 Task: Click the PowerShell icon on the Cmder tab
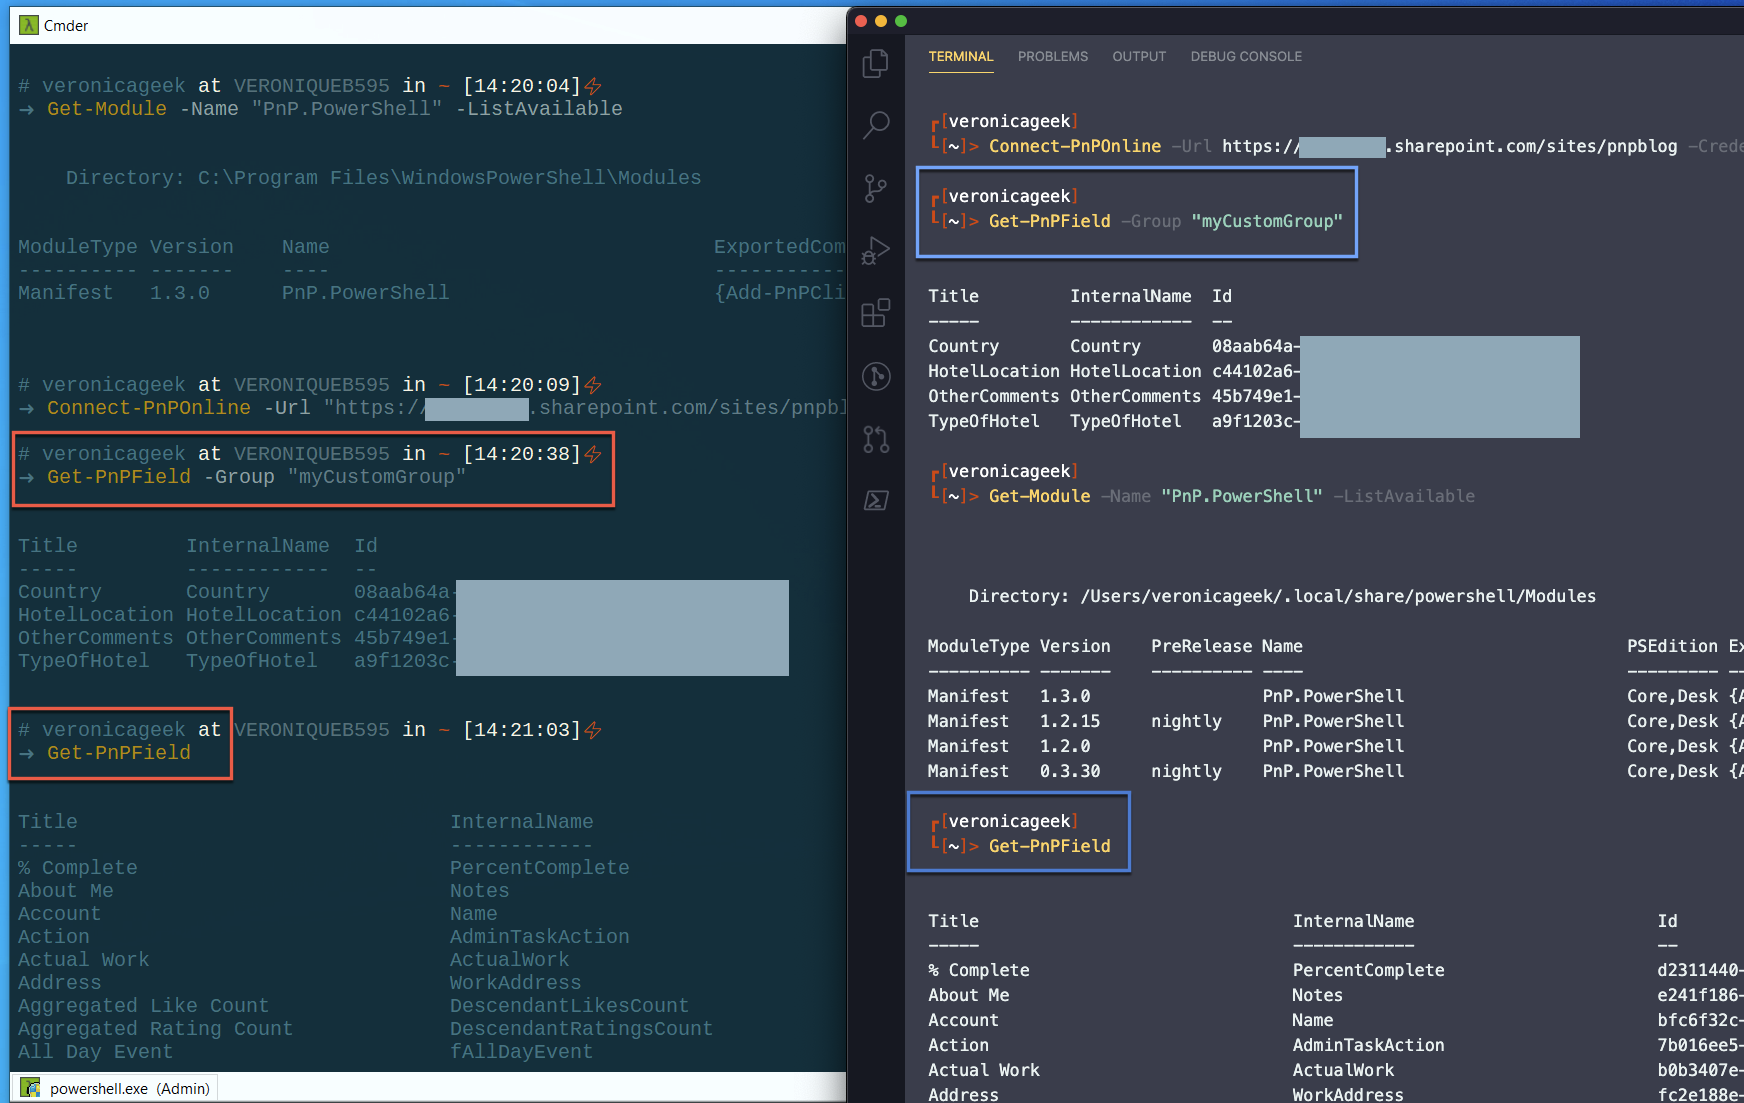pyautogui.click(x=29, y=1087)
